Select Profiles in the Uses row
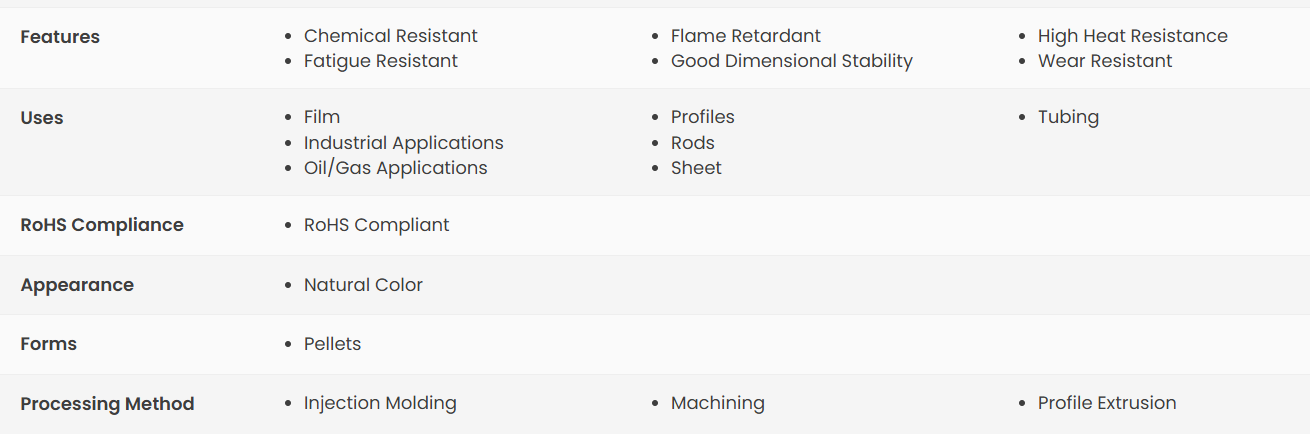This screenshot has width=1310, height=440. coord(703,117)
